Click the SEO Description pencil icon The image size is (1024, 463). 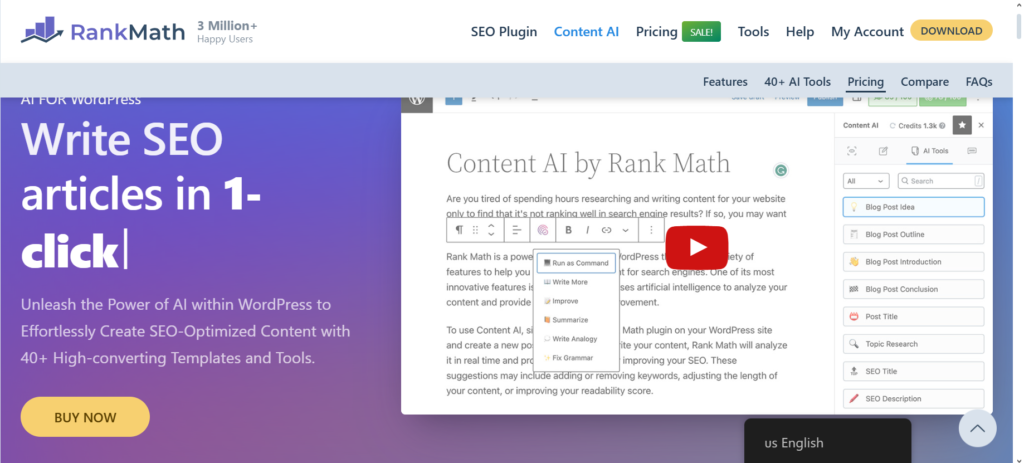tap(853, 398)
